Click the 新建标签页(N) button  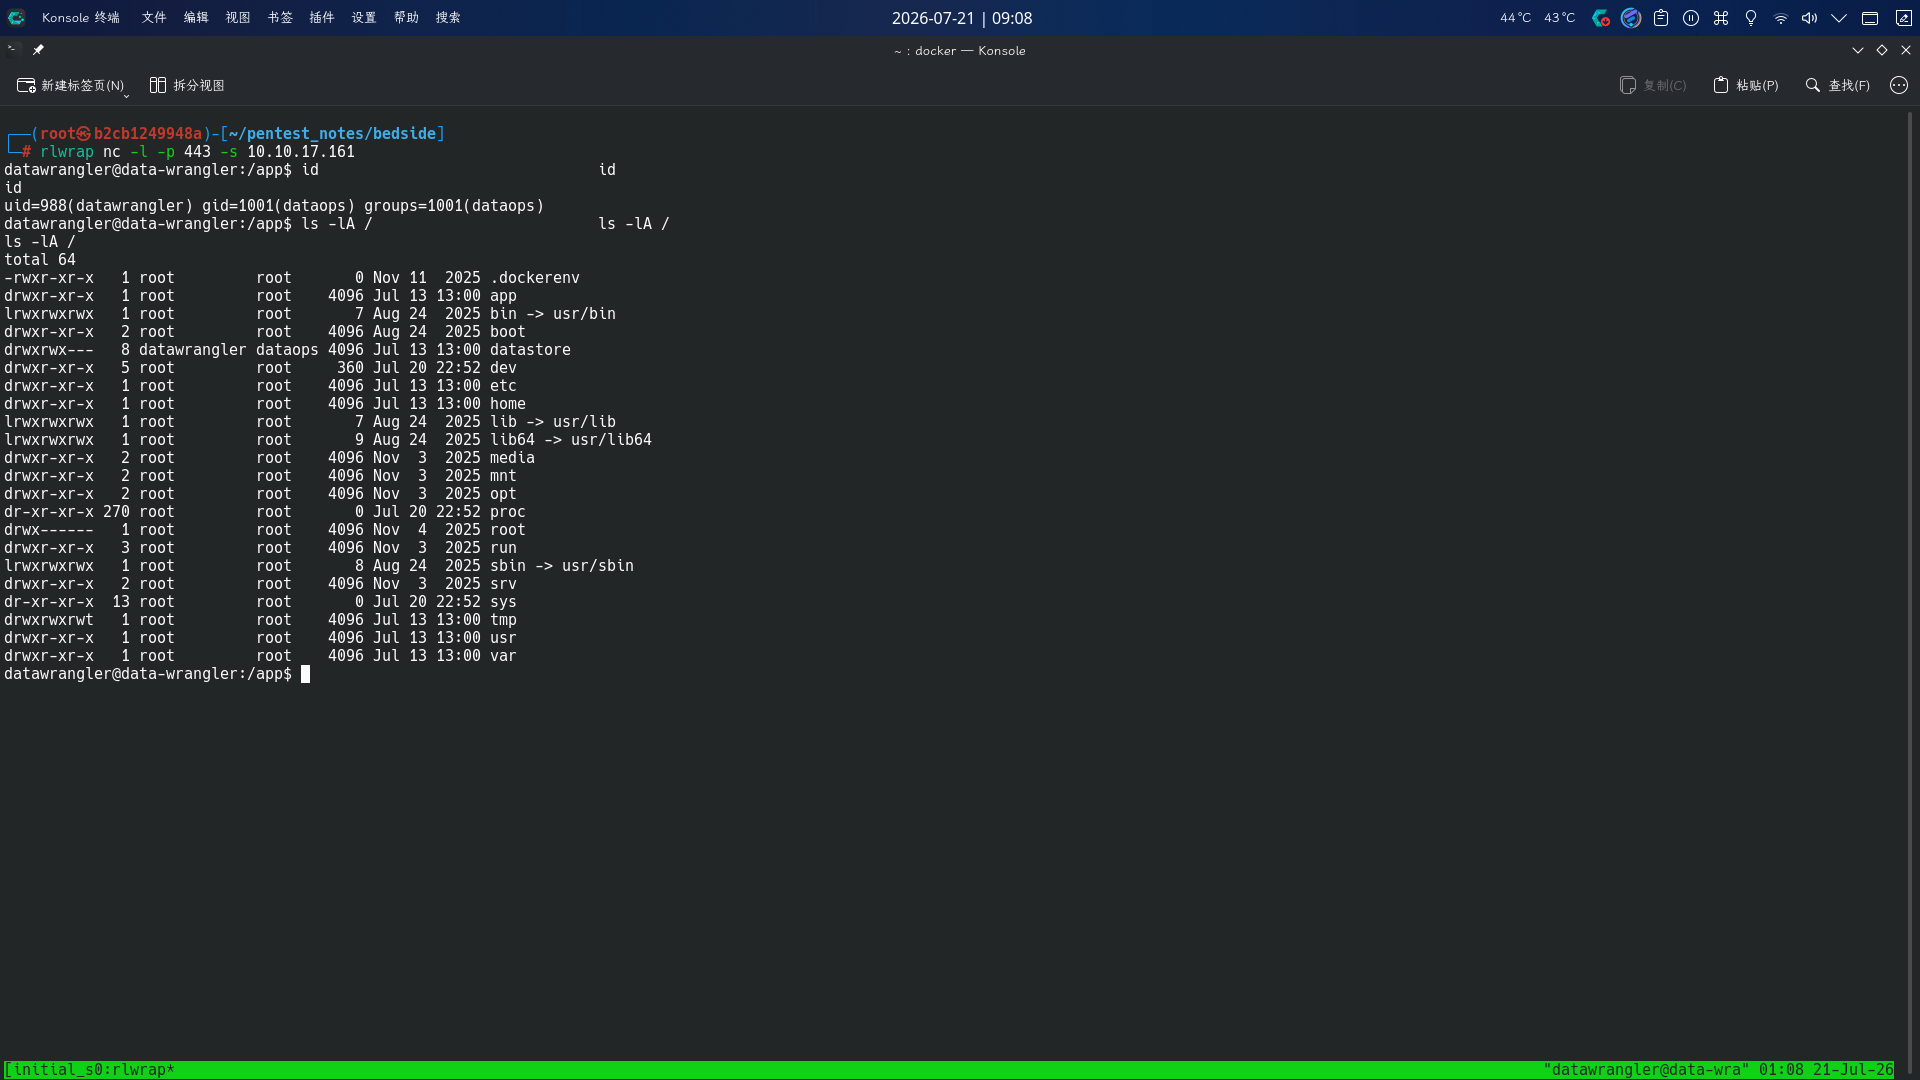70,86
